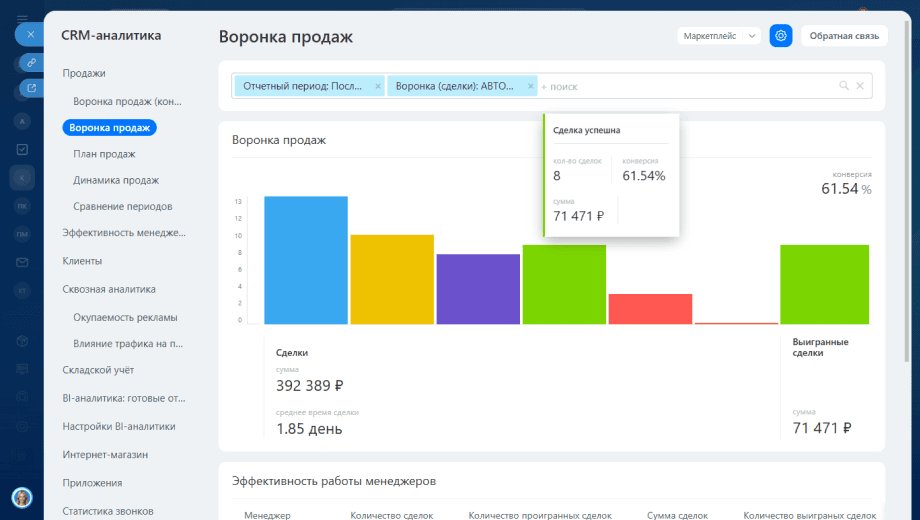
Task: Remove the Воронка (сделки) filter chip
Action: click(530, 86)
